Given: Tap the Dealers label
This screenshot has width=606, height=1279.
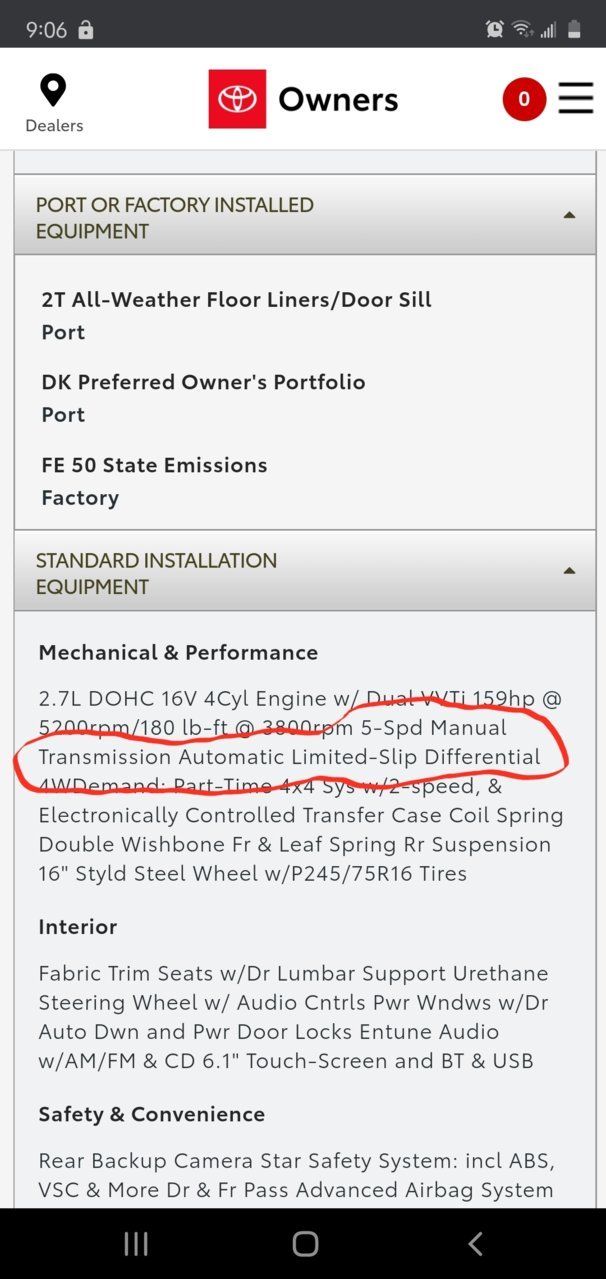Looking at the screenshot, I should [x=54, y=125].
